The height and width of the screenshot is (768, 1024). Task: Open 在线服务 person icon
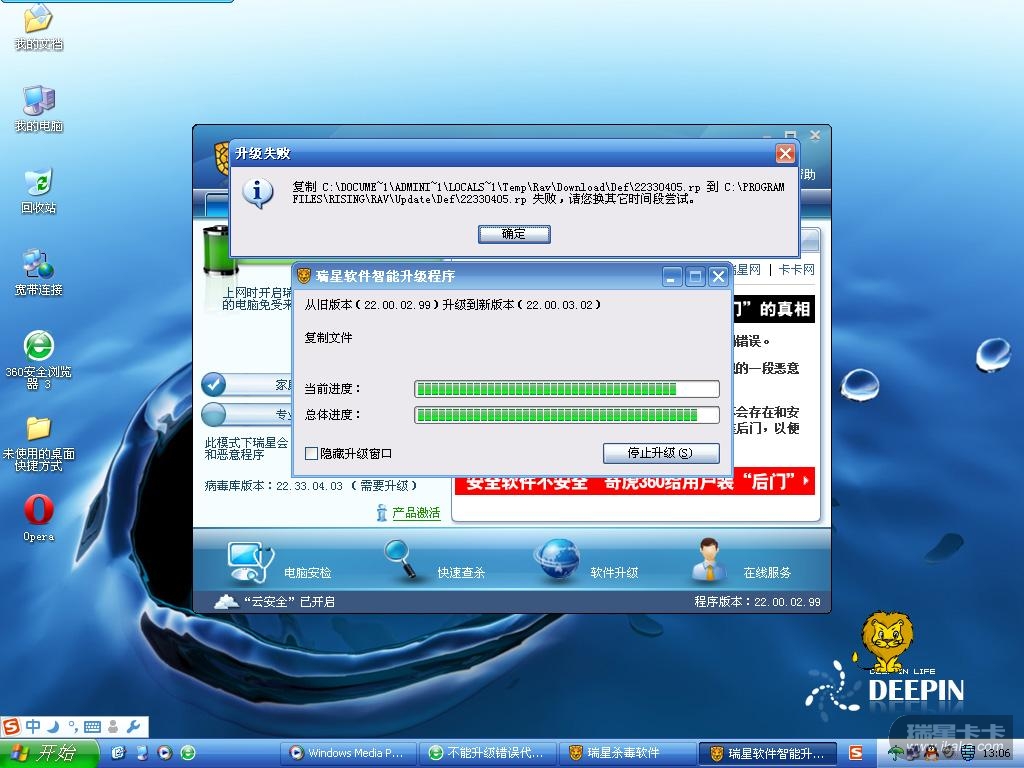pos(709,560)
